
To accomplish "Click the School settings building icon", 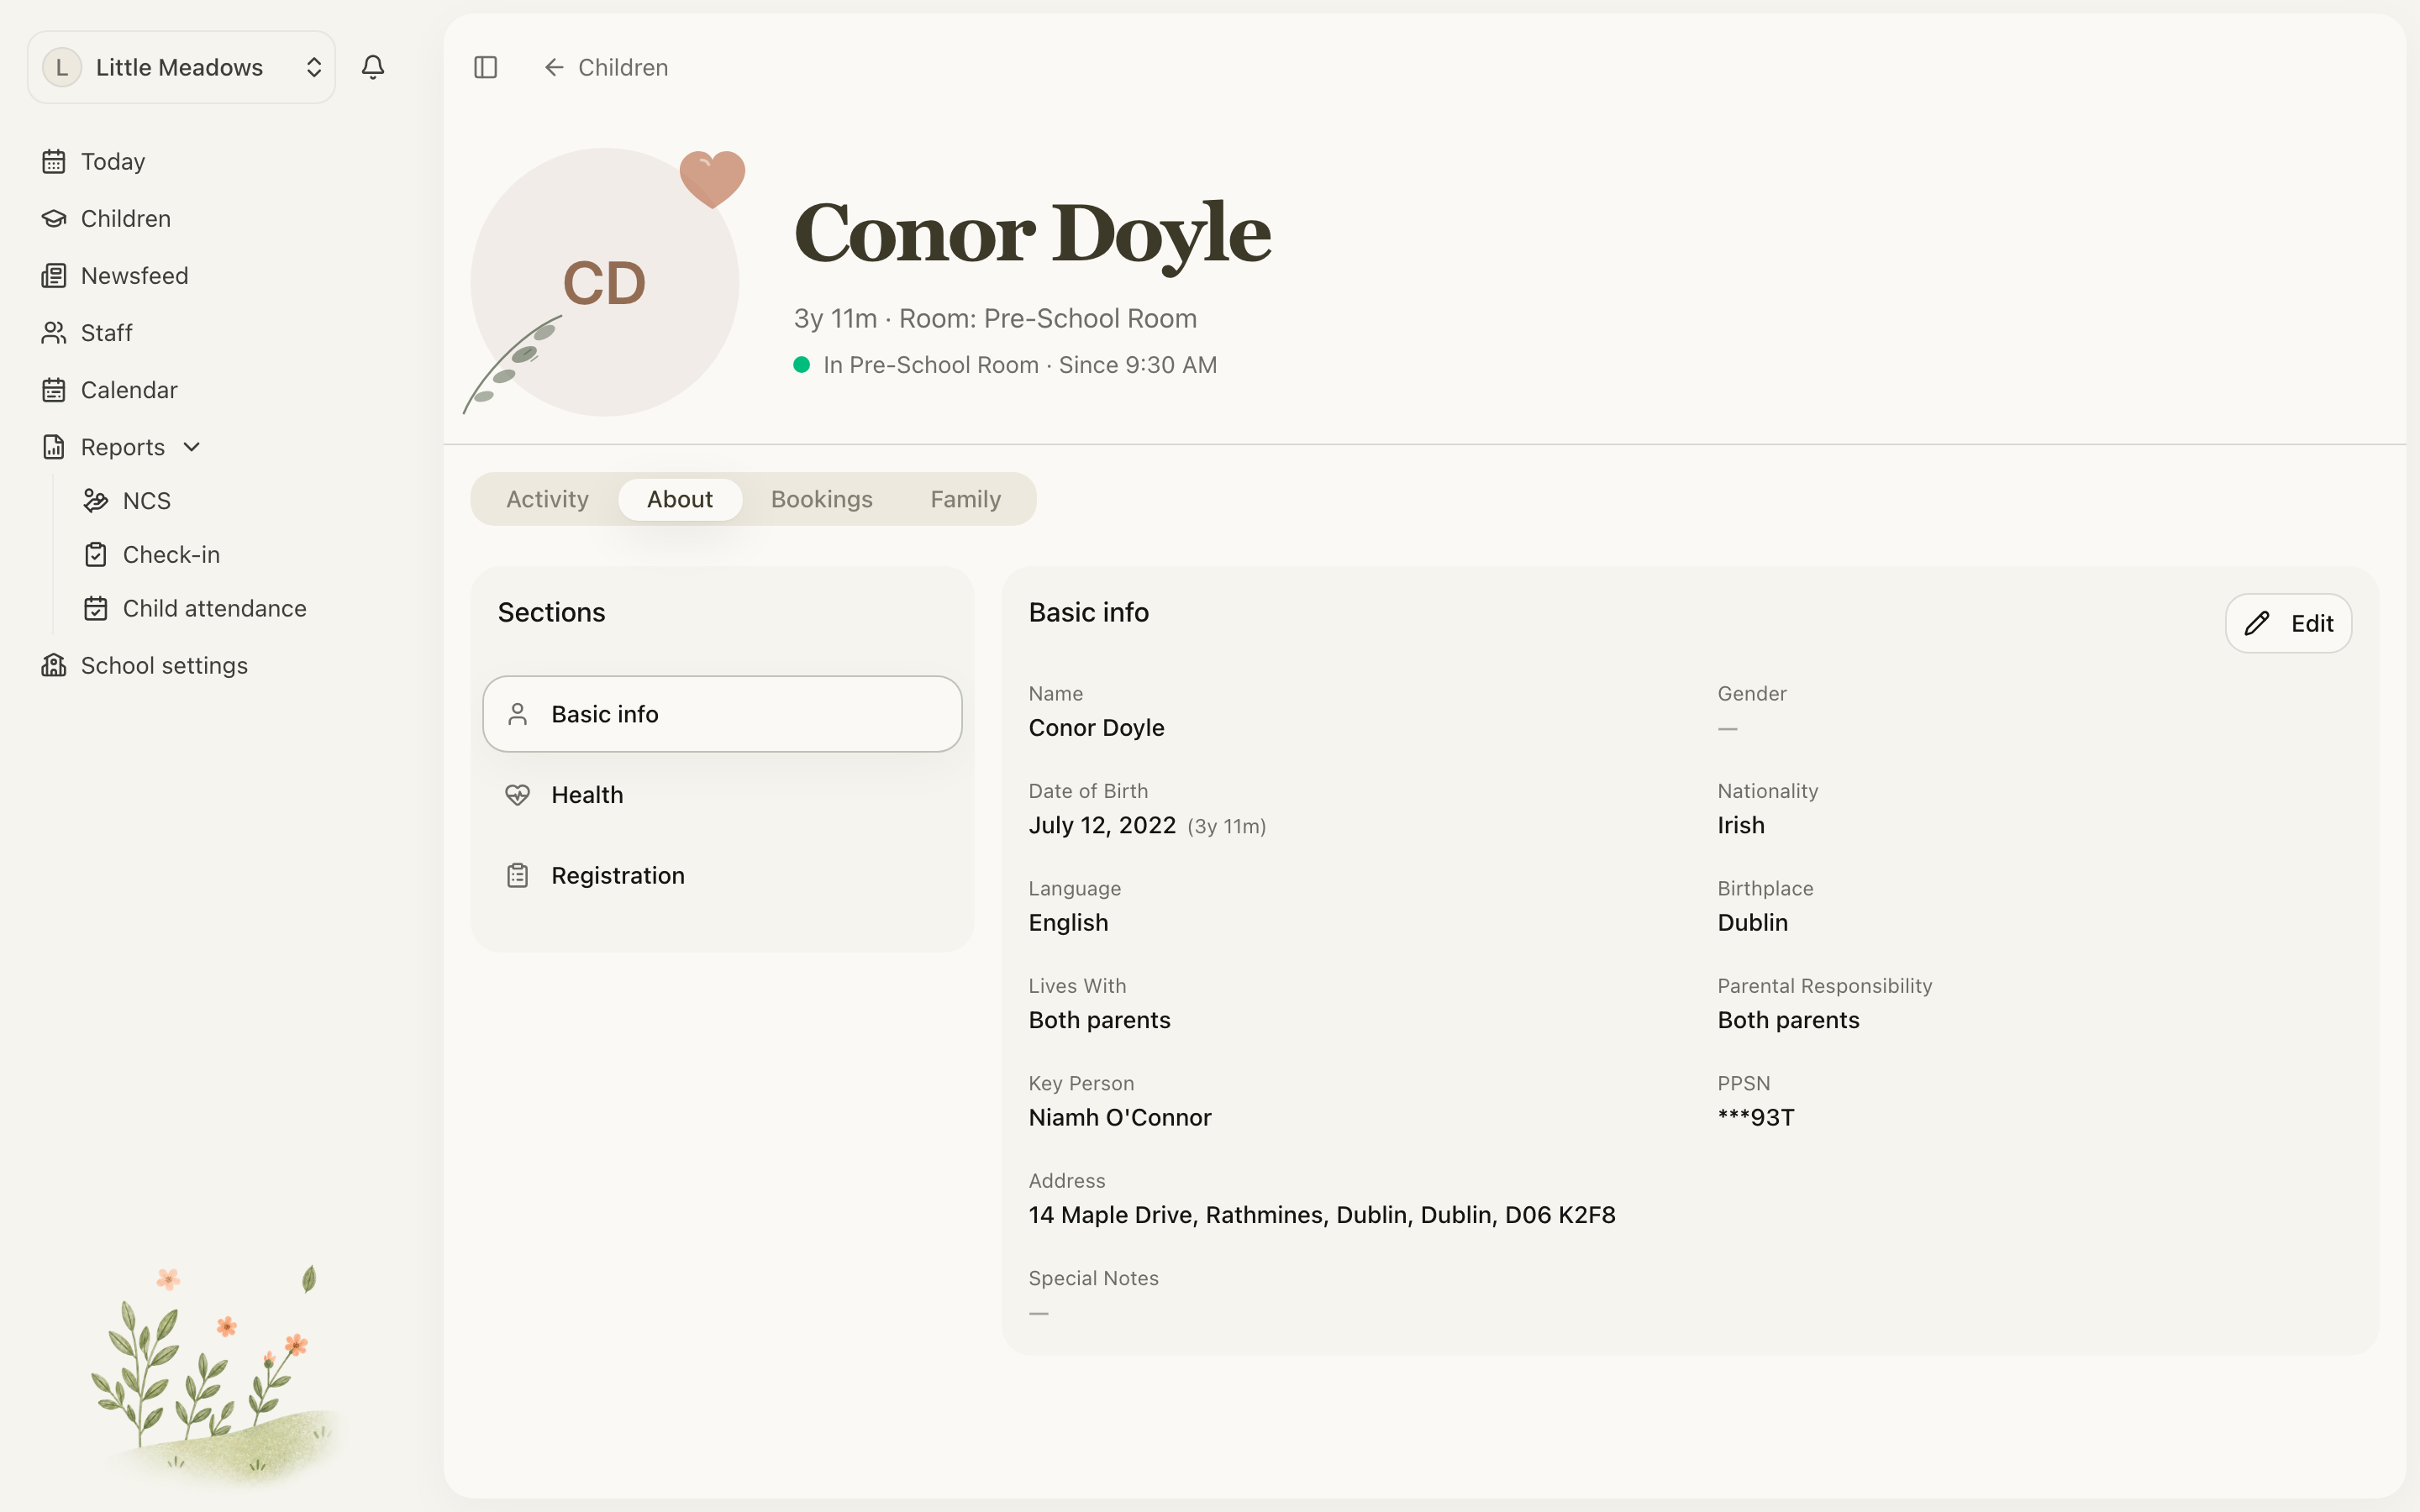I will click(x=54, y=665).
